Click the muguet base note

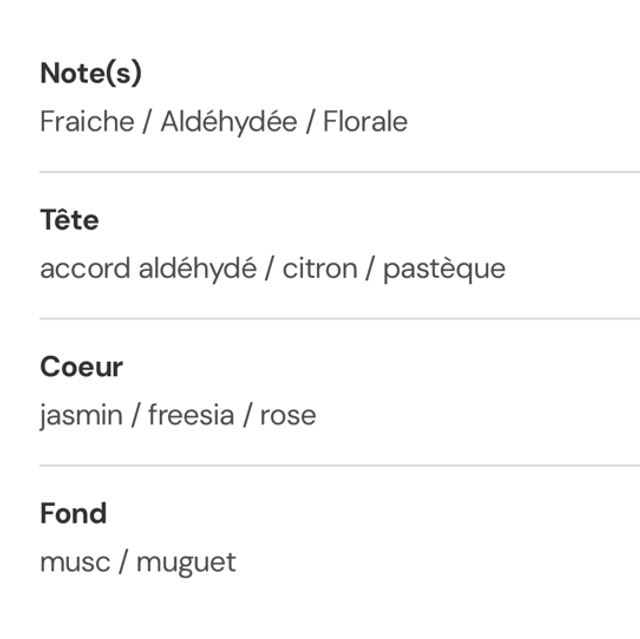pyautogui.click(x=186, y=562)
